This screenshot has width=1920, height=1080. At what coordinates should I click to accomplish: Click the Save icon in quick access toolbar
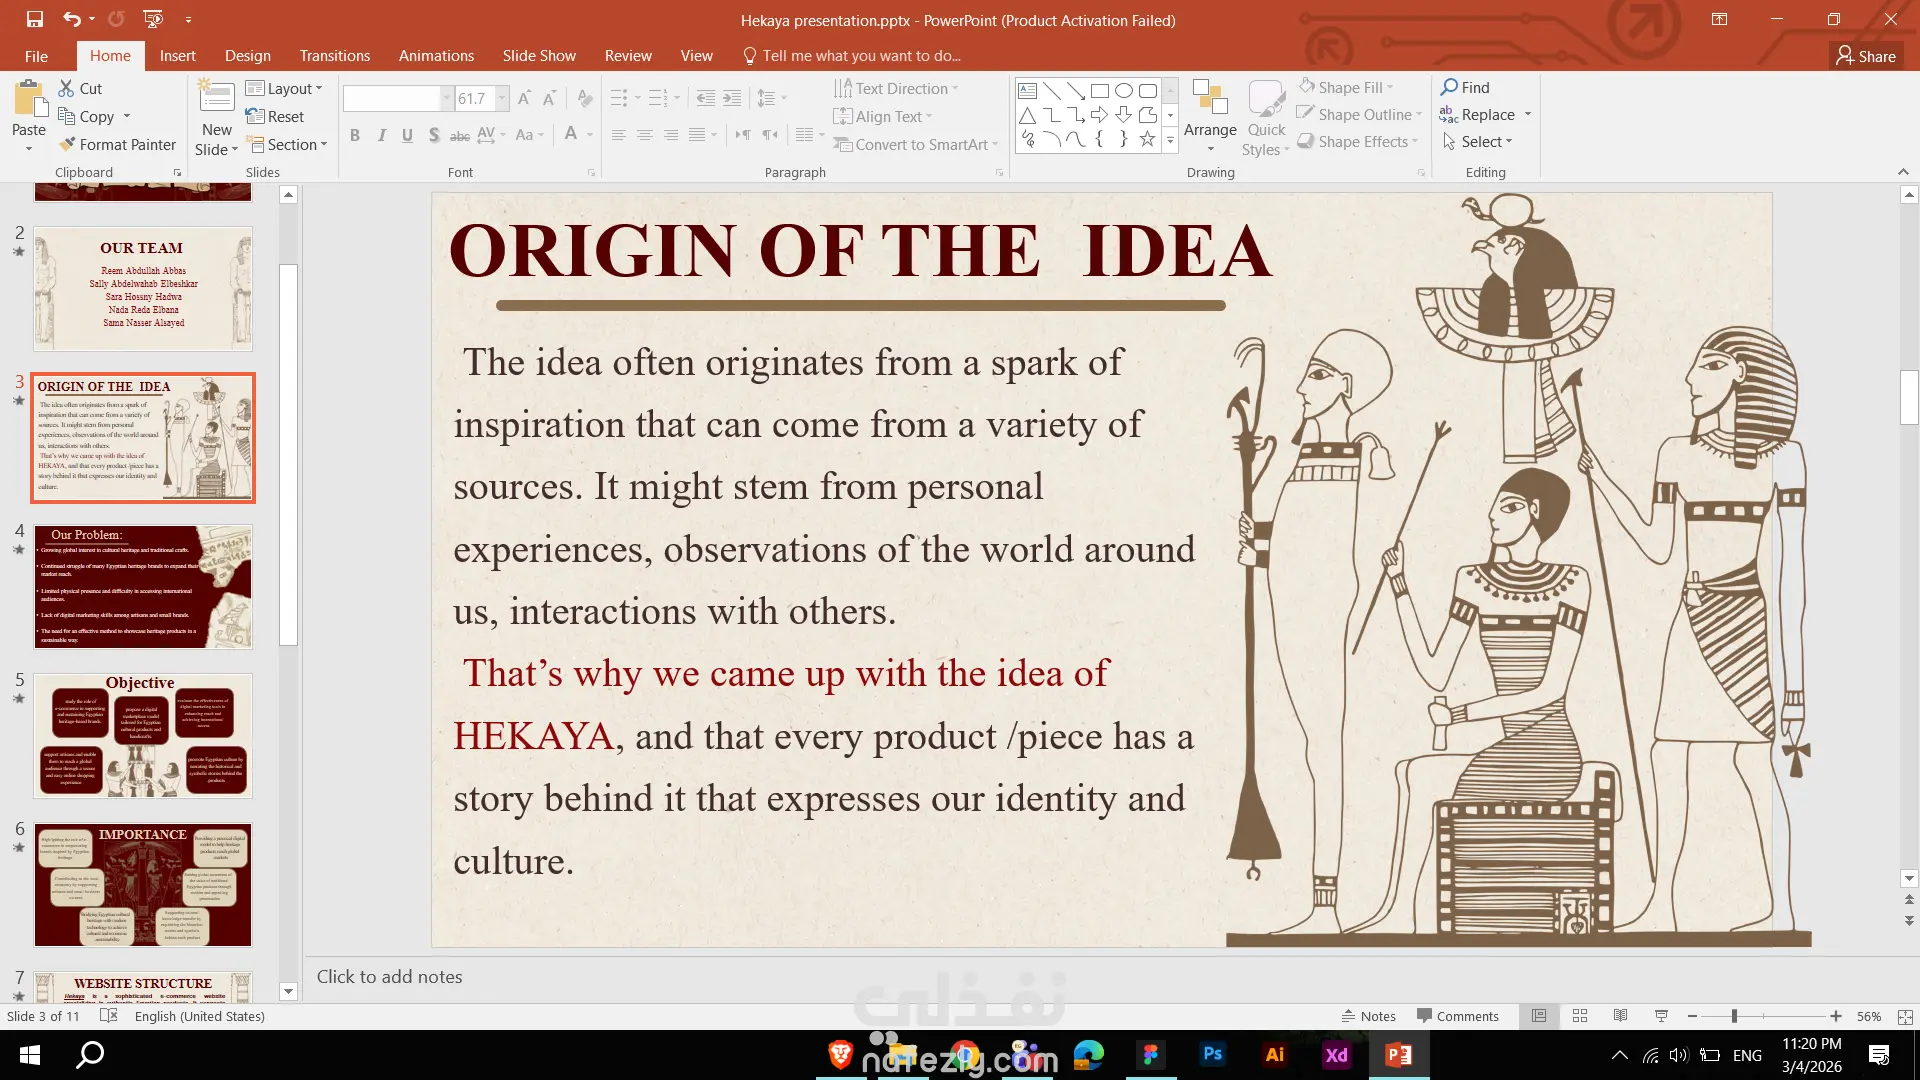[x=35, y=19]
